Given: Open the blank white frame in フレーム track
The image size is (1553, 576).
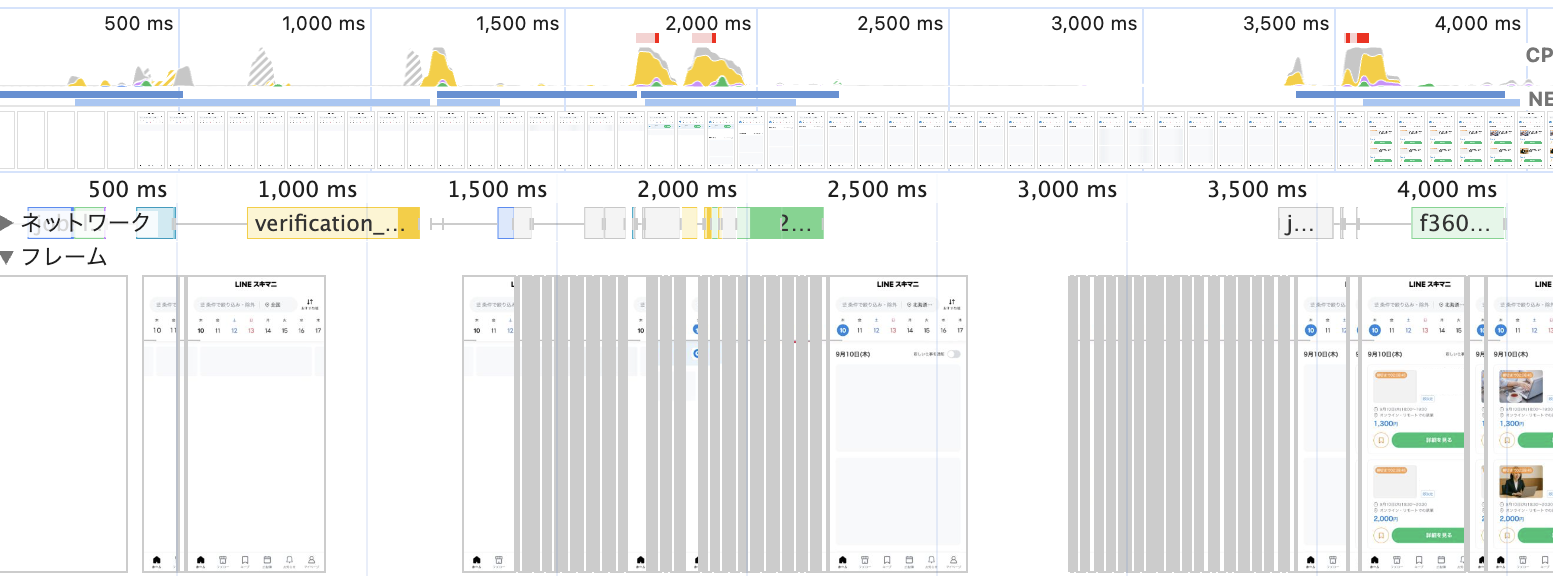Looking at the screenshot, I should point(64,424).
